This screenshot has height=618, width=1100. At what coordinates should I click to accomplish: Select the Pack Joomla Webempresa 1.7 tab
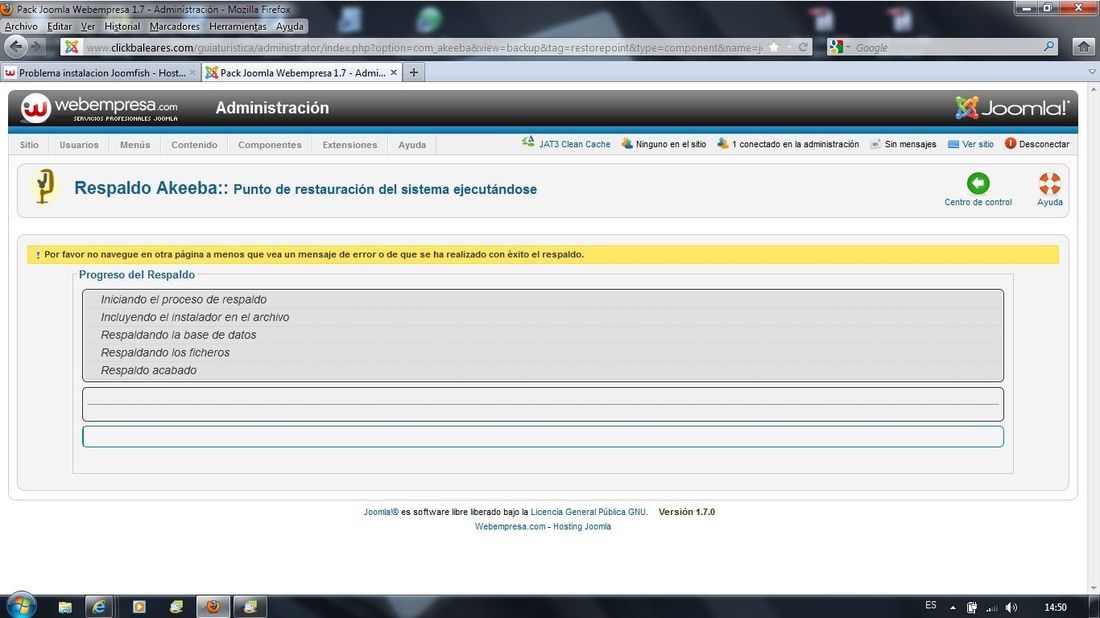(x=302, y=72)
